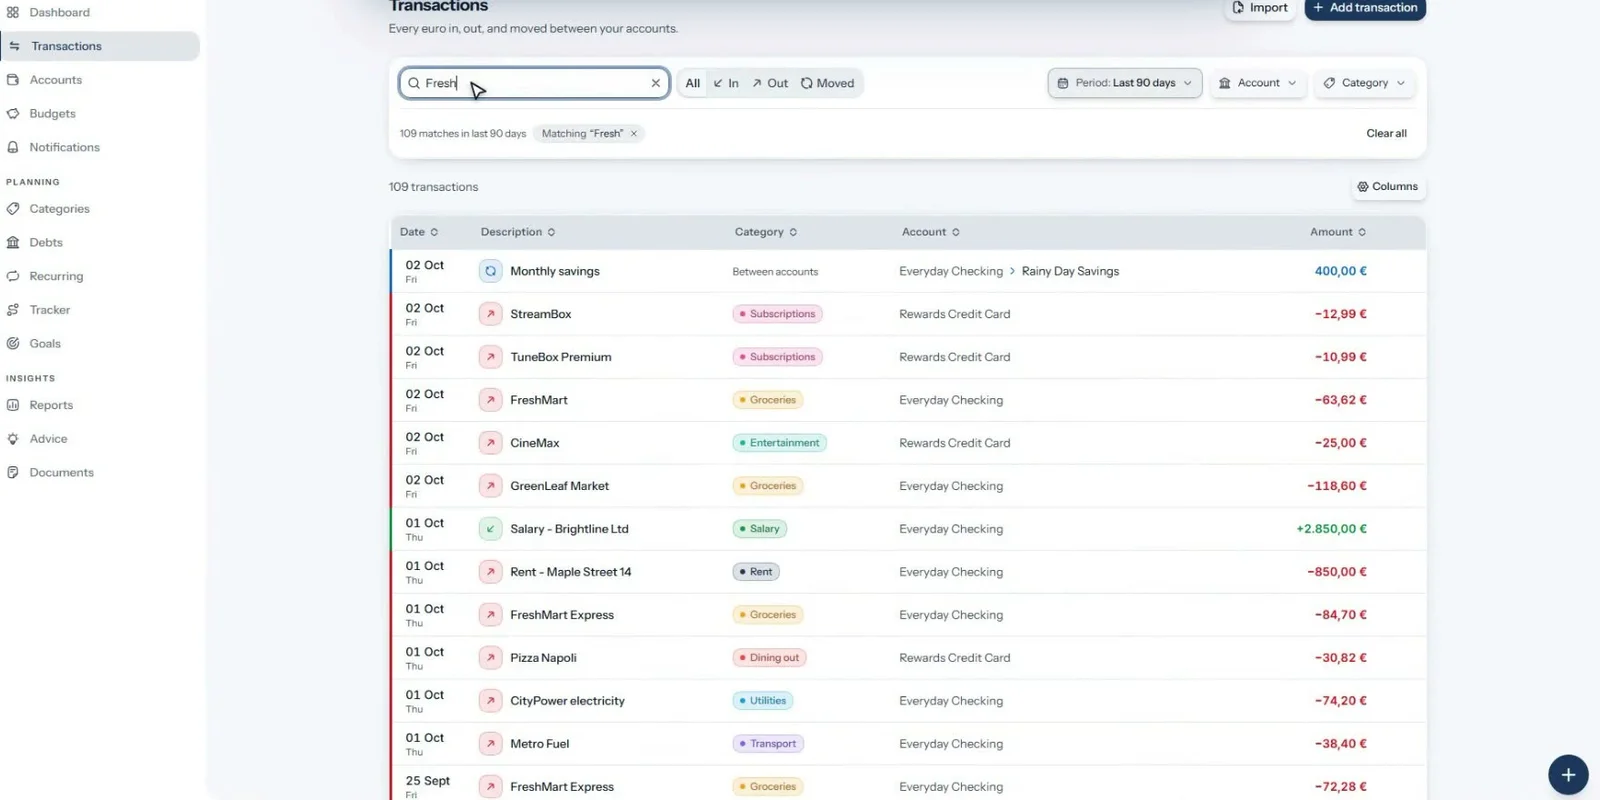This screenshot has height=800, width=1600.
Task: Click the Rainy Day Savings account
Action: point(1070,271)
